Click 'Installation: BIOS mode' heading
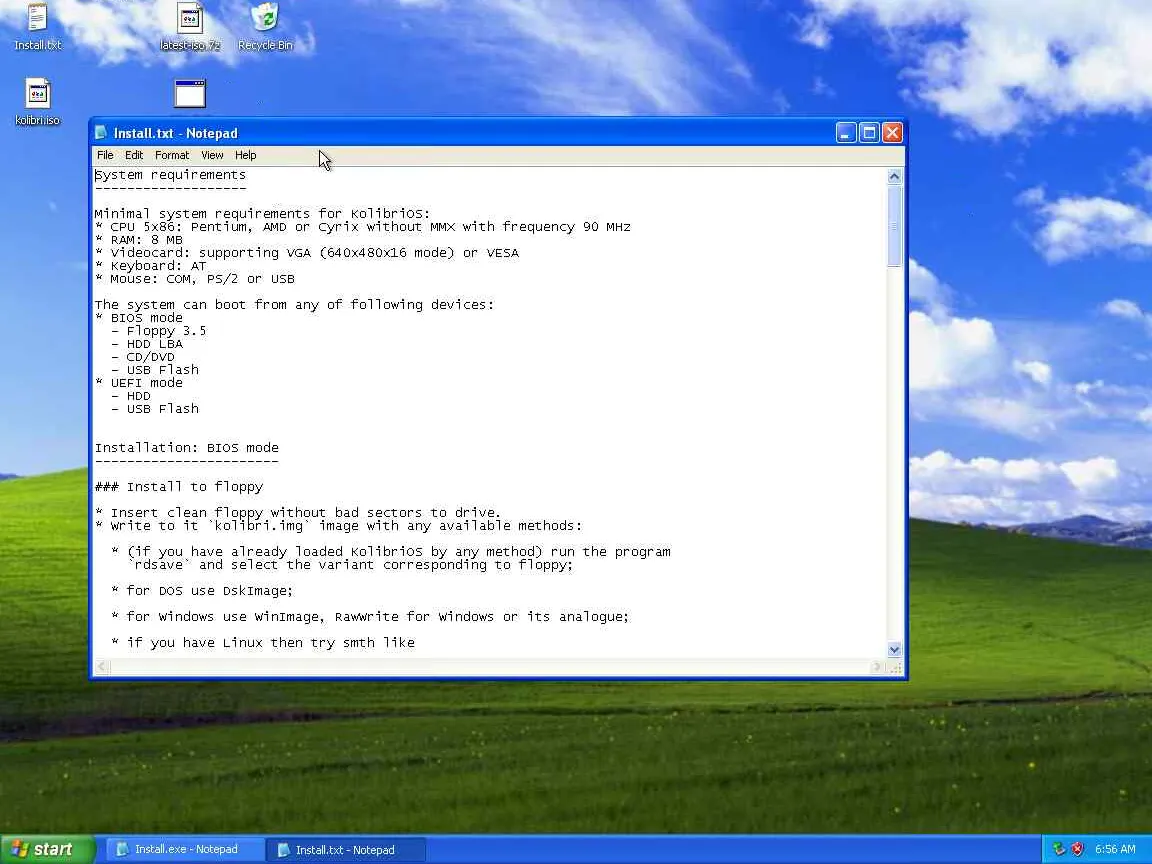 [187, 447]
